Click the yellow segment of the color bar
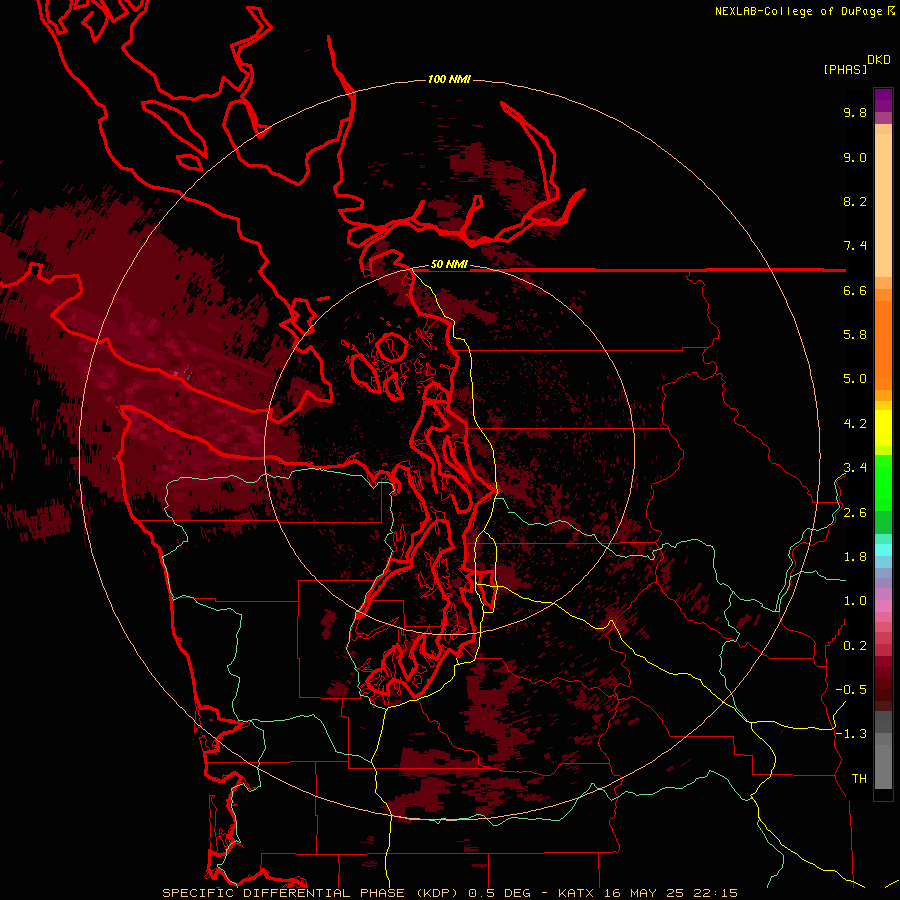Viewport: 900px width, 900px height. pyautogui.click(x=883, y=428)
